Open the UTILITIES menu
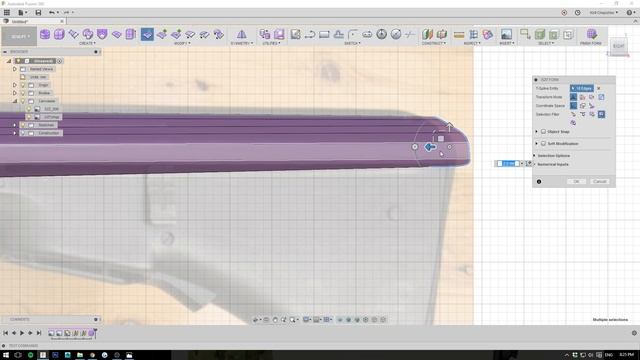This screenshot has height=360, width=640. [271, 43]
